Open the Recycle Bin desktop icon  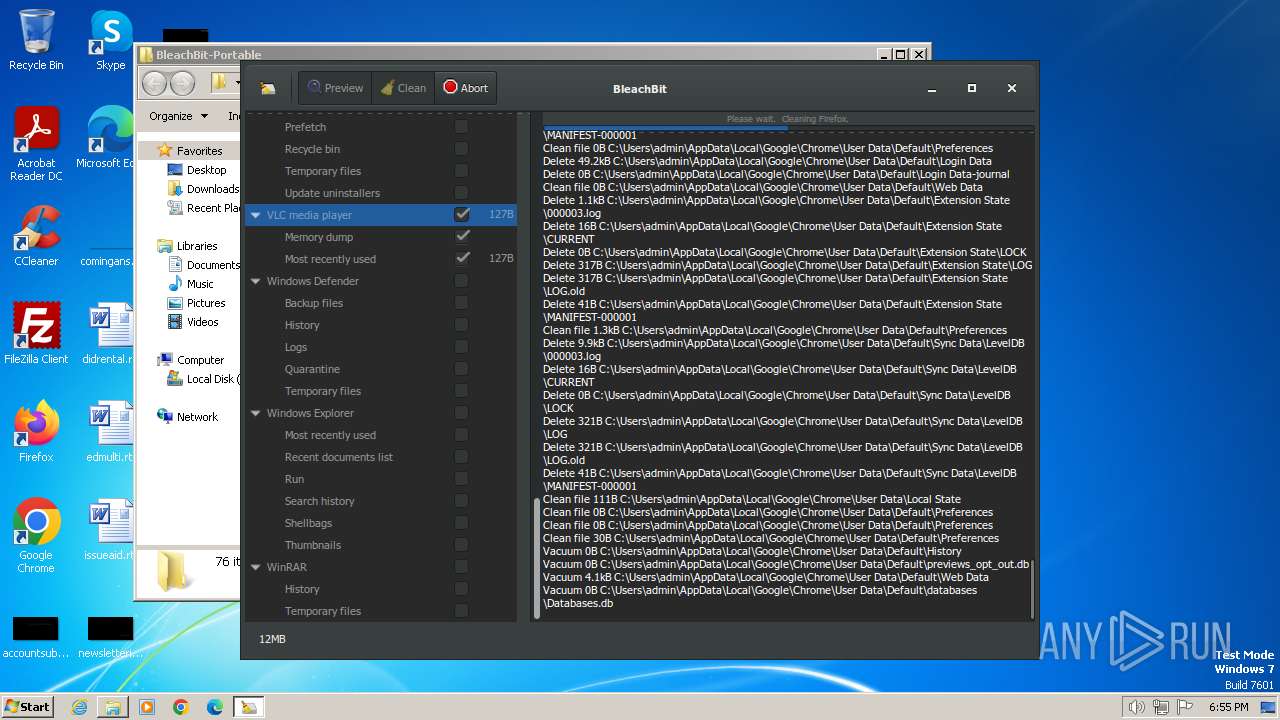(x=36, y=40)
